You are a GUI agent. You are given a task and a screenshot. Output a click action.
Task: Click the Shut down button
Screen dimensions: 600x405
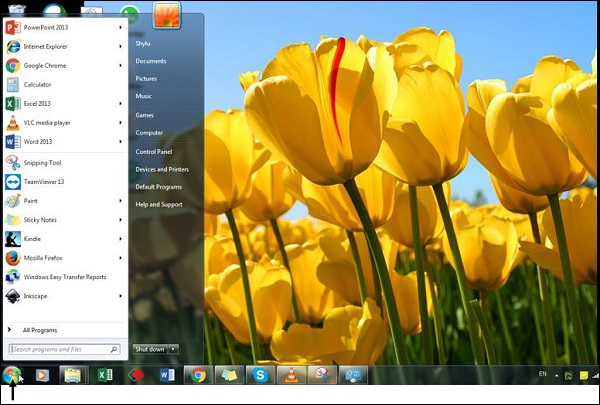[150, 349]
